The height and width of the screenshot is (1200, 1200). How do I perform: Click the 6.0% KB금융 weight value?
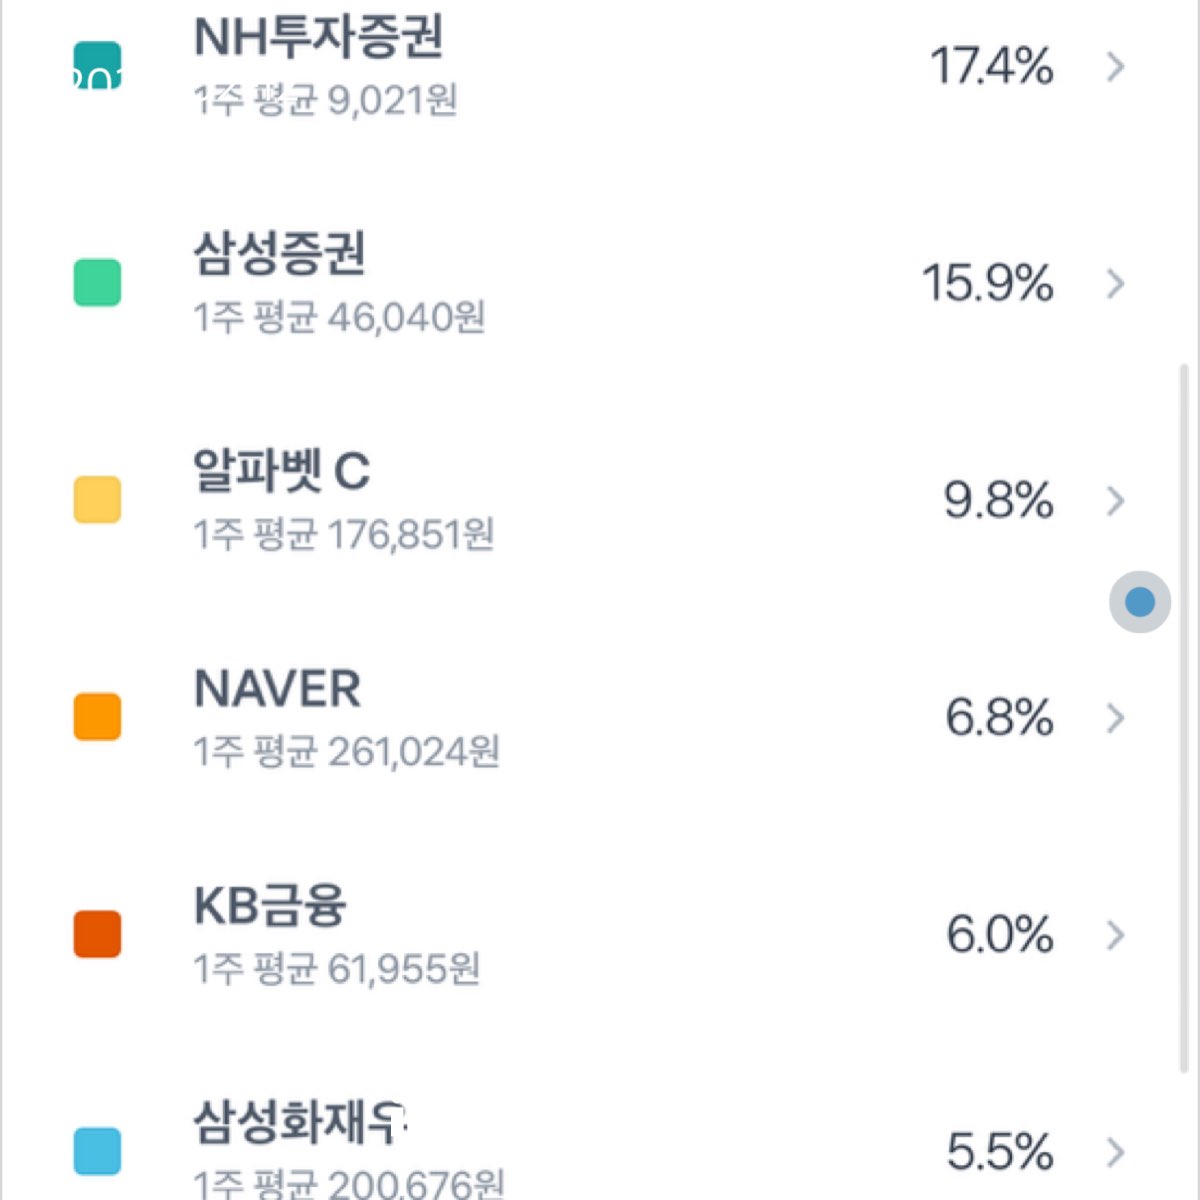point(999,935)
